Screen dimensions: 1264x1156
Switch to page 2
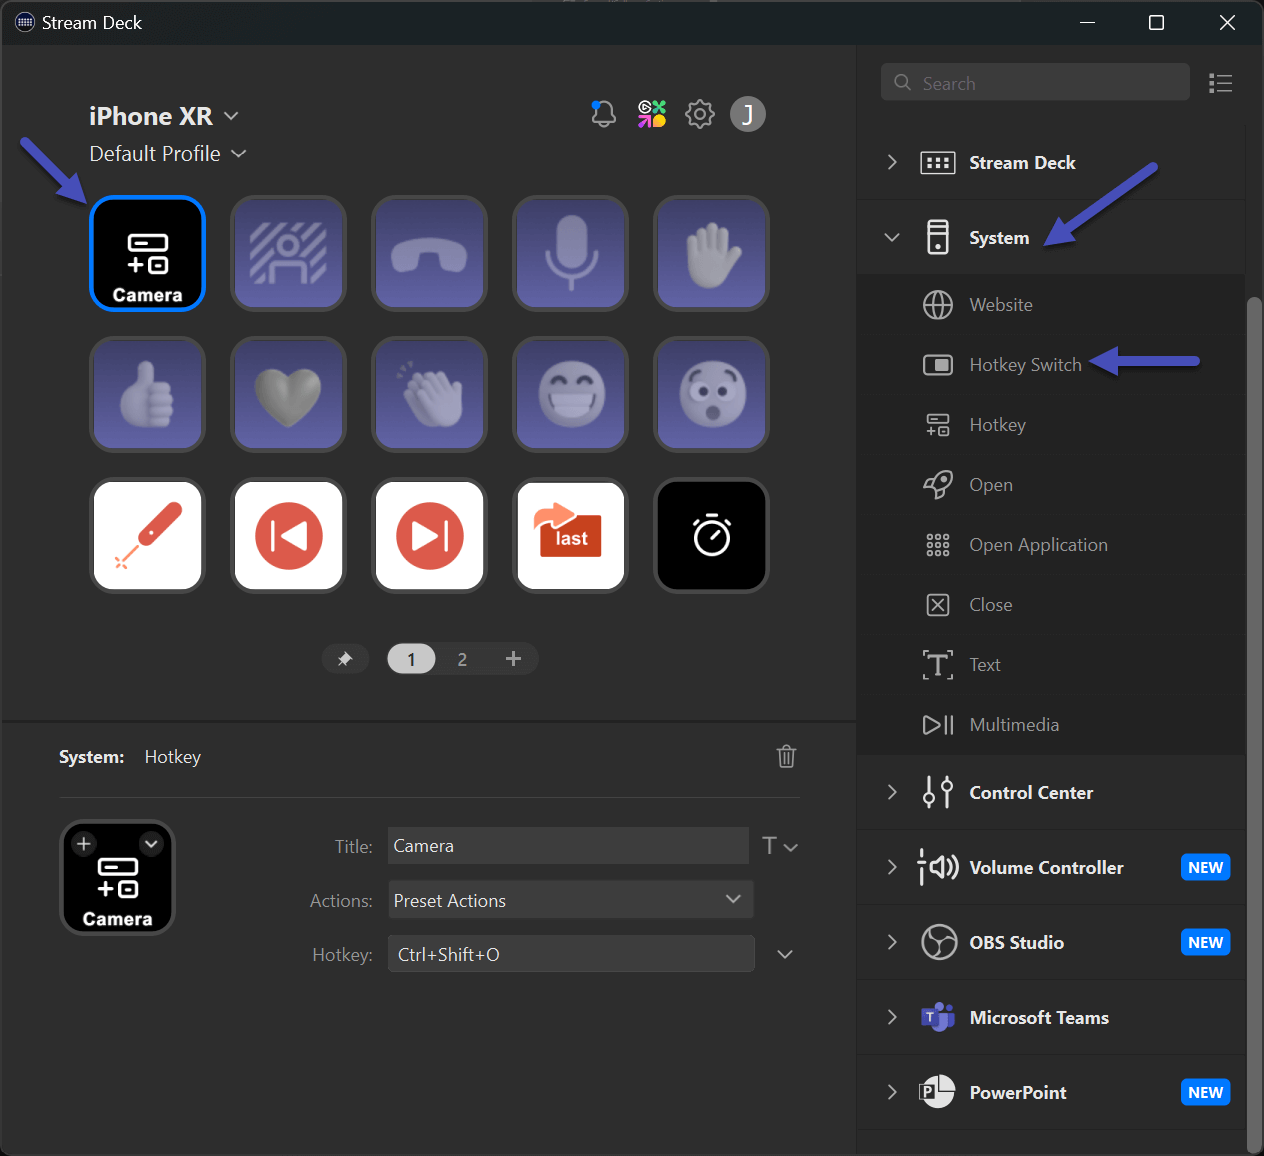(x=462, y=658)
